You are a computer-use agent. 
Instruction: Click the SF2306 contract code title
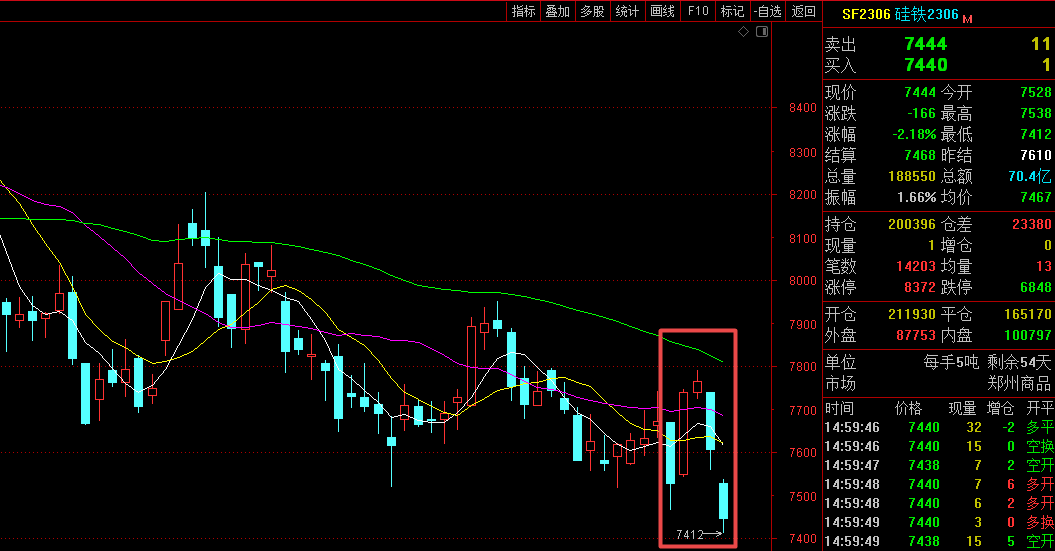tap(864, 15)
